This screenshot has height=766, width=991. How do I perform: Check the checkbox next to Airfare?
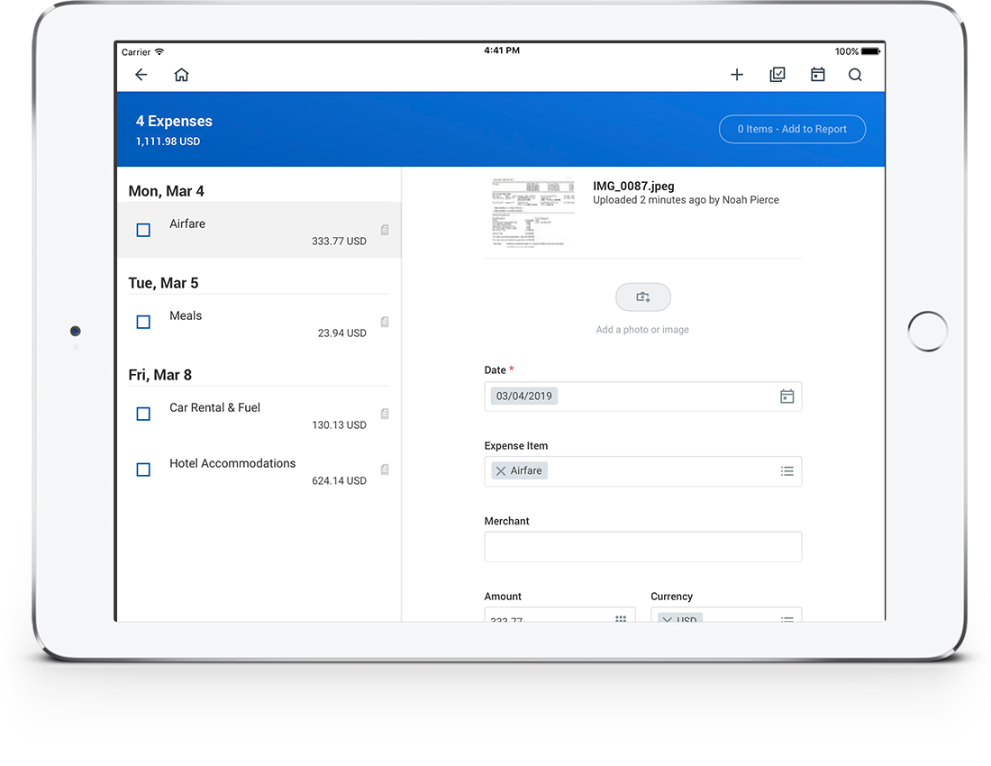pos(142,229)
